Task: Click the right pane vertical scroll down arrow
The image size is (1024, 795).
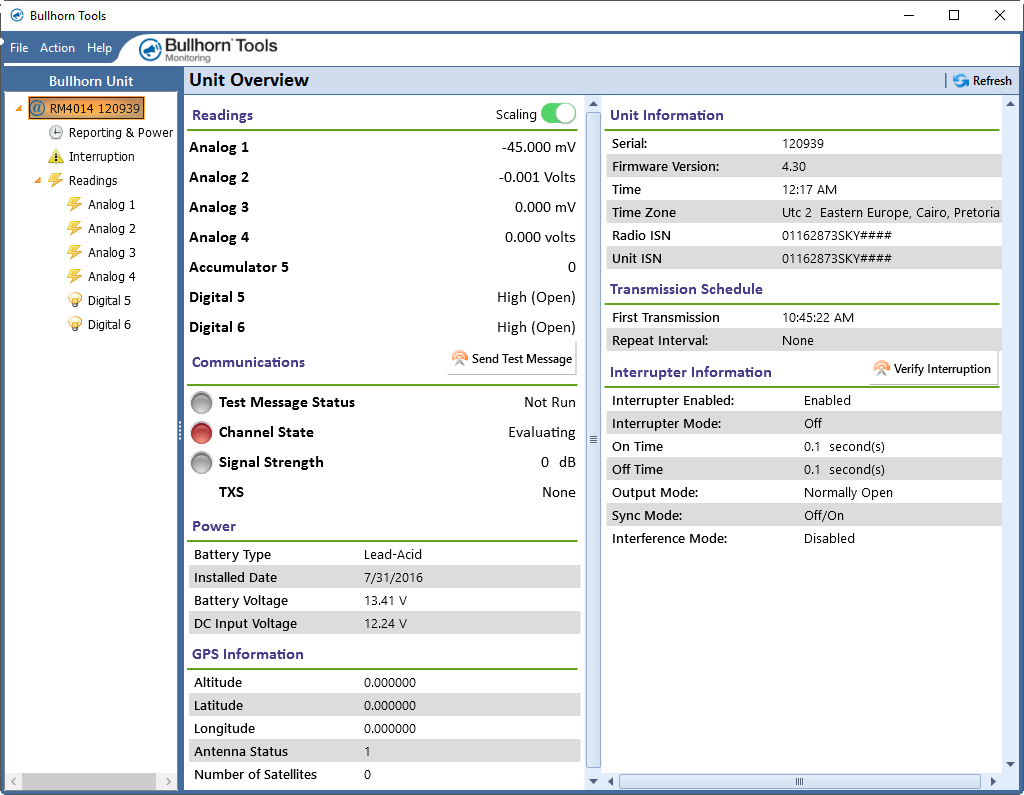Action: point(1010,764)
